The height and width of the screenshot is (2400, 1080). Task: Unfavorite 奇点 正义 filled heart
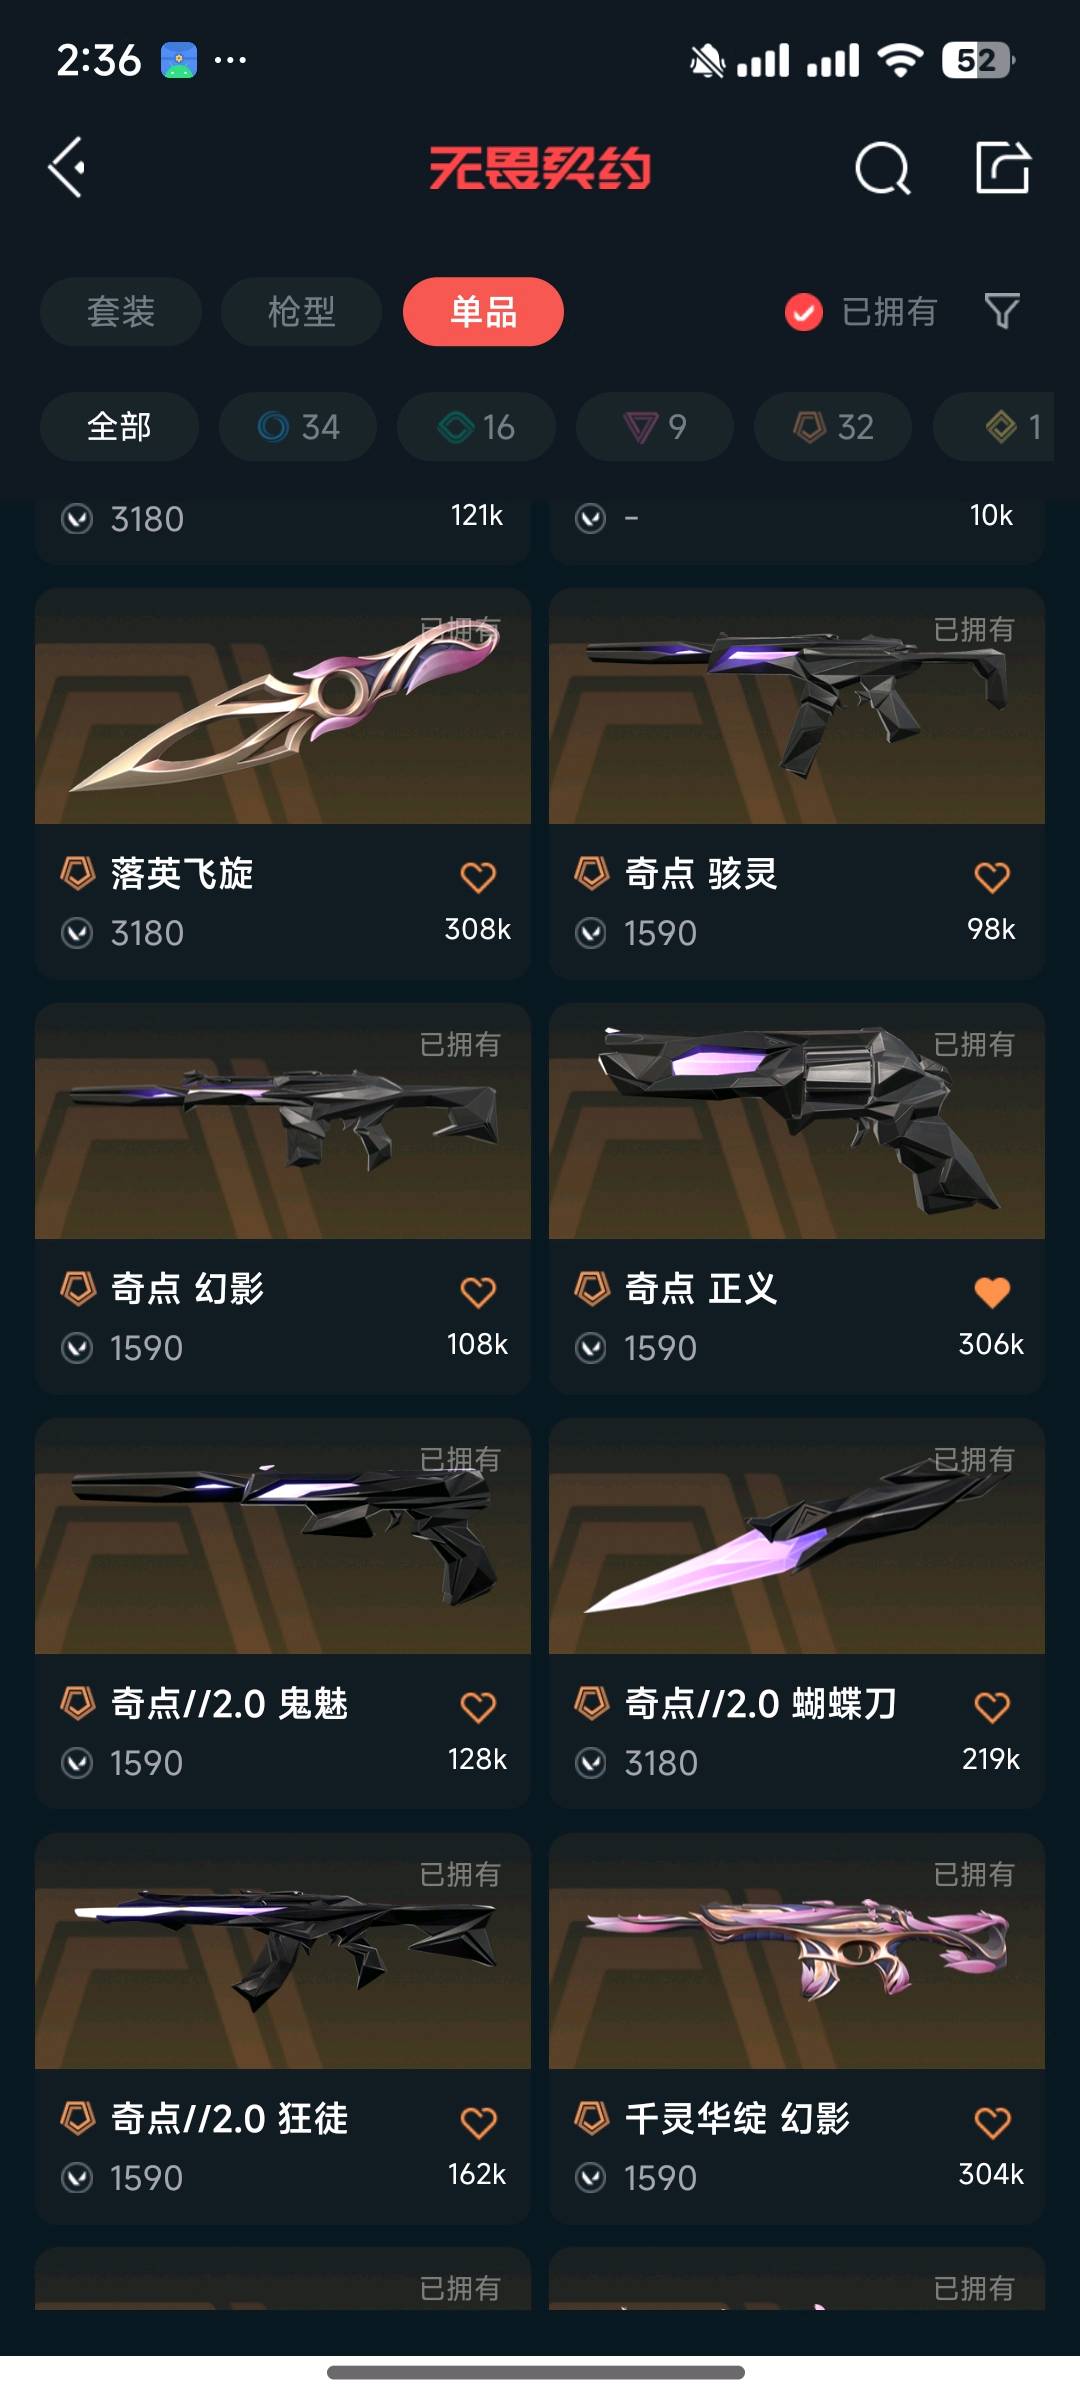pyautogui.click(x=992, y=1292)
